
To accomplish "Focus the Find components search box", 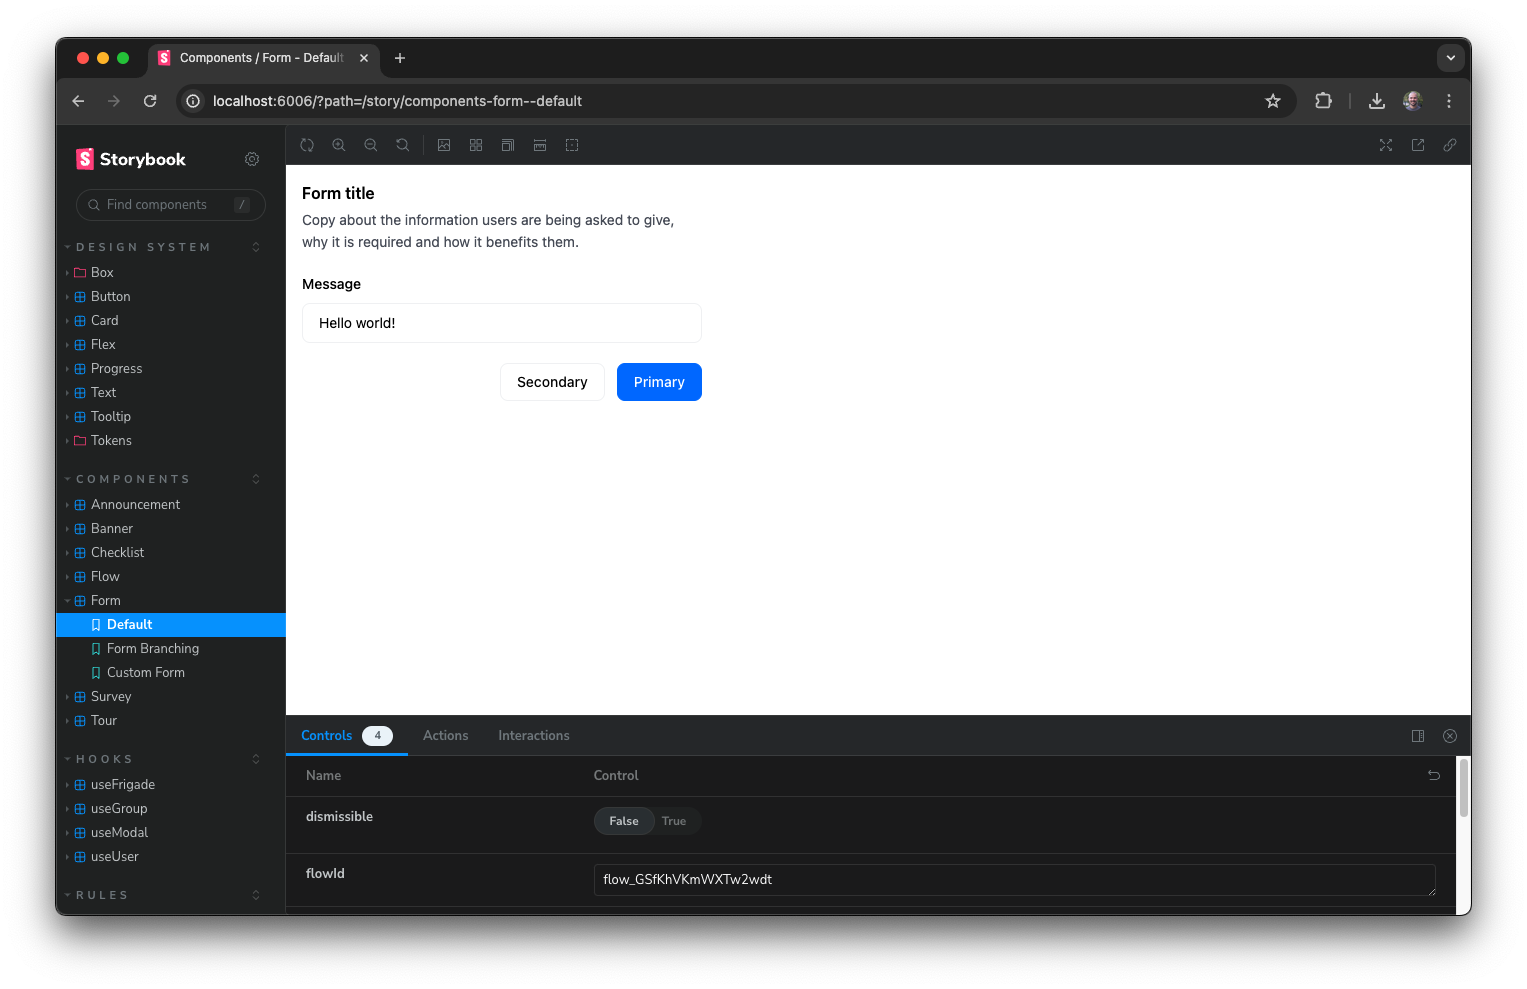I will pos(171,205).
